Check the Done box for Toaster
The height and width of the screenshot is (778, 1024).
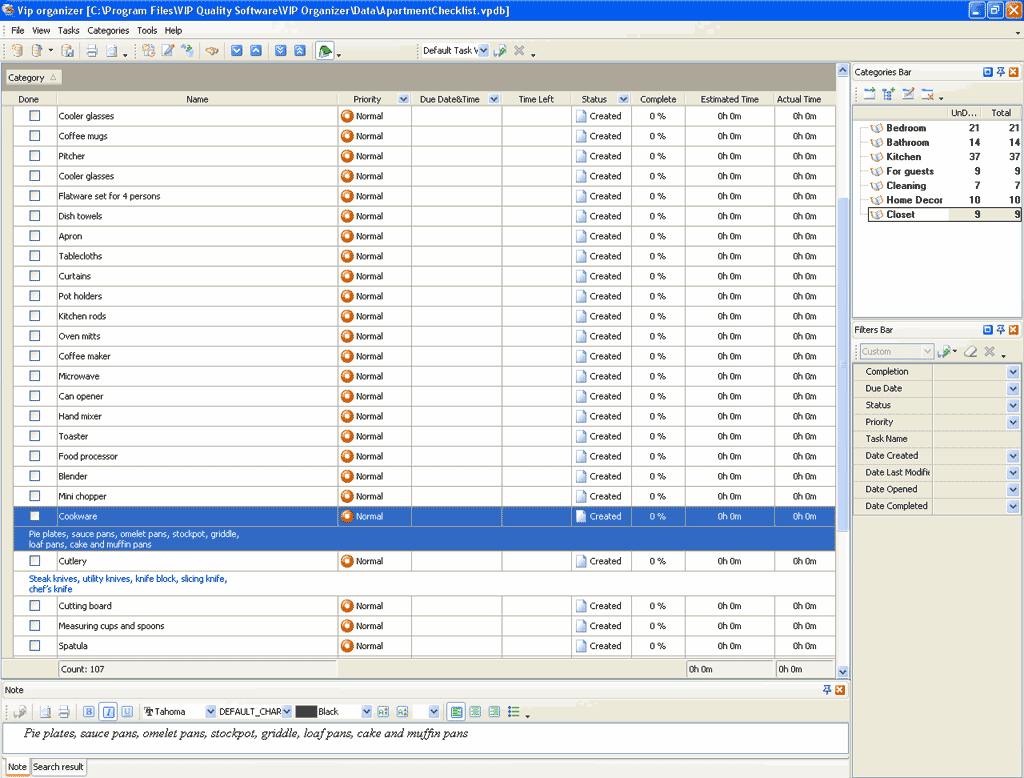click(x=35, y=436)
